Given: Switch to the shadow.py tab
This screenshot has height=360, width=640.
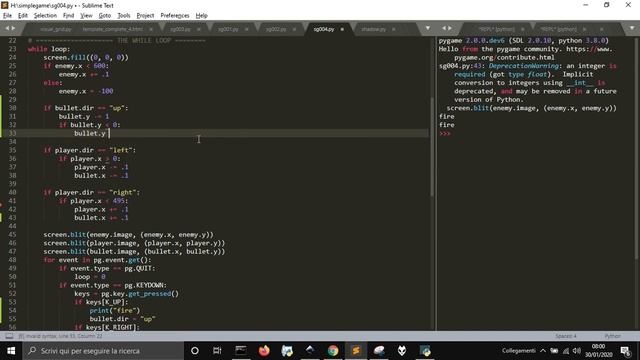Looking at the screenshot, I should pos(373,29).
